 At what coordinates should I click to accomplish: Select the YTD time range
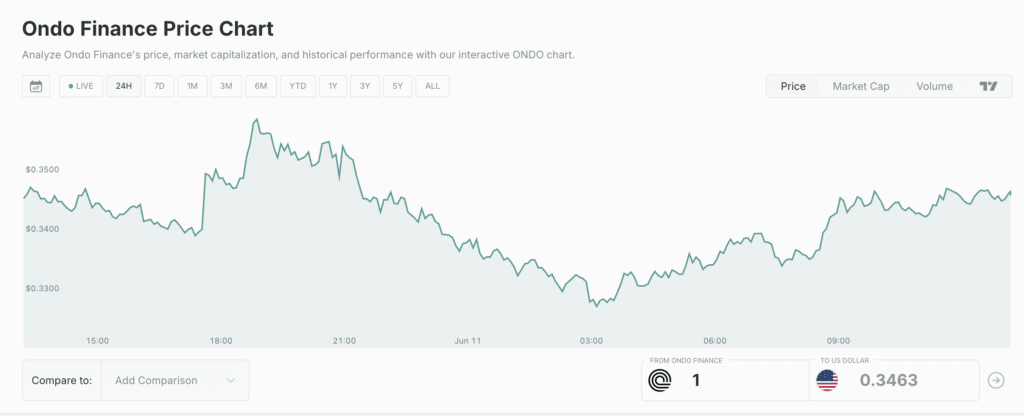click(298, 86)
